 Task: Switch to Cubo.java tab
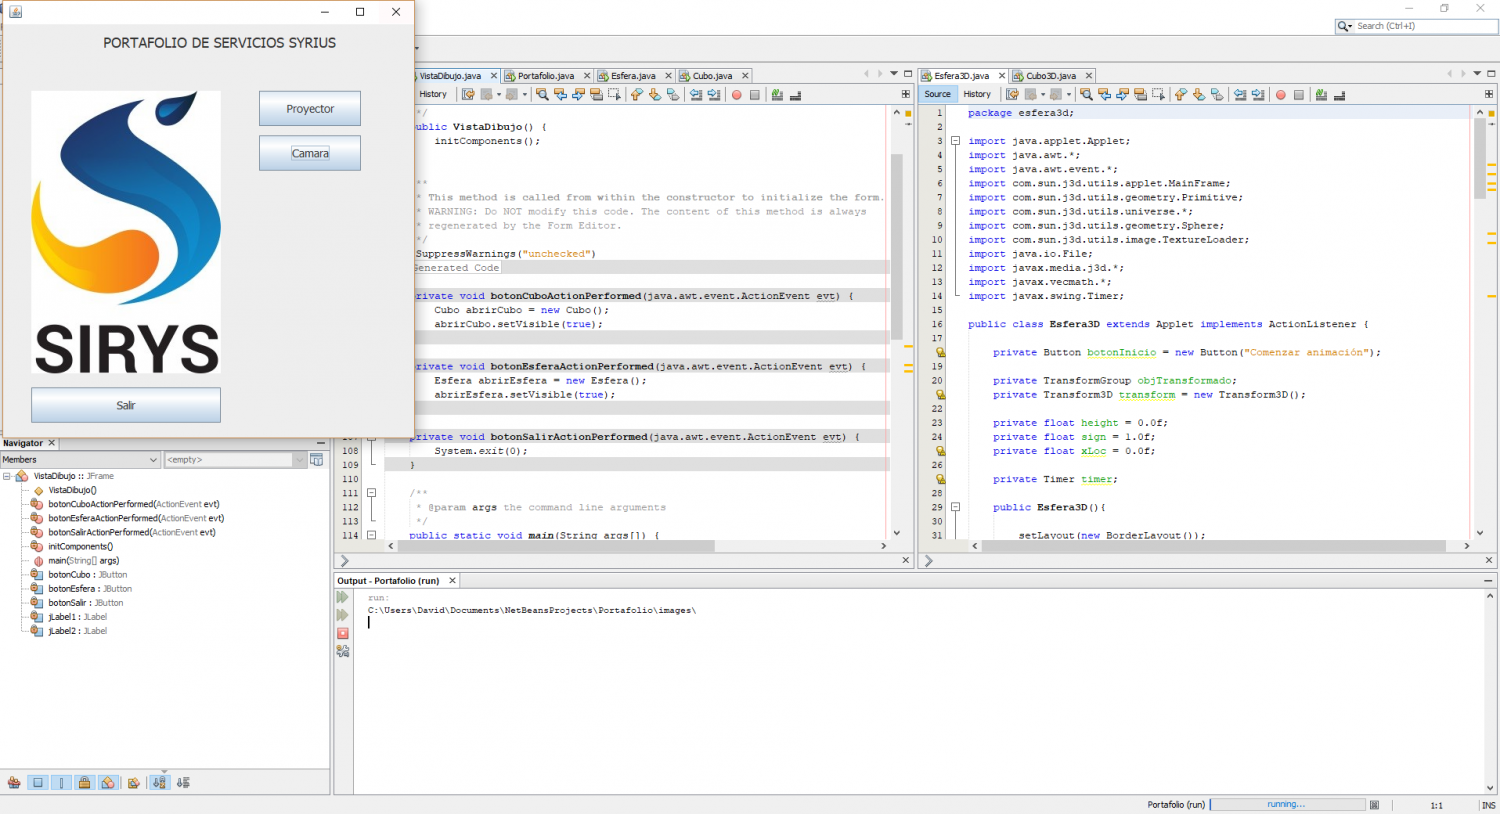click(712, 76)
